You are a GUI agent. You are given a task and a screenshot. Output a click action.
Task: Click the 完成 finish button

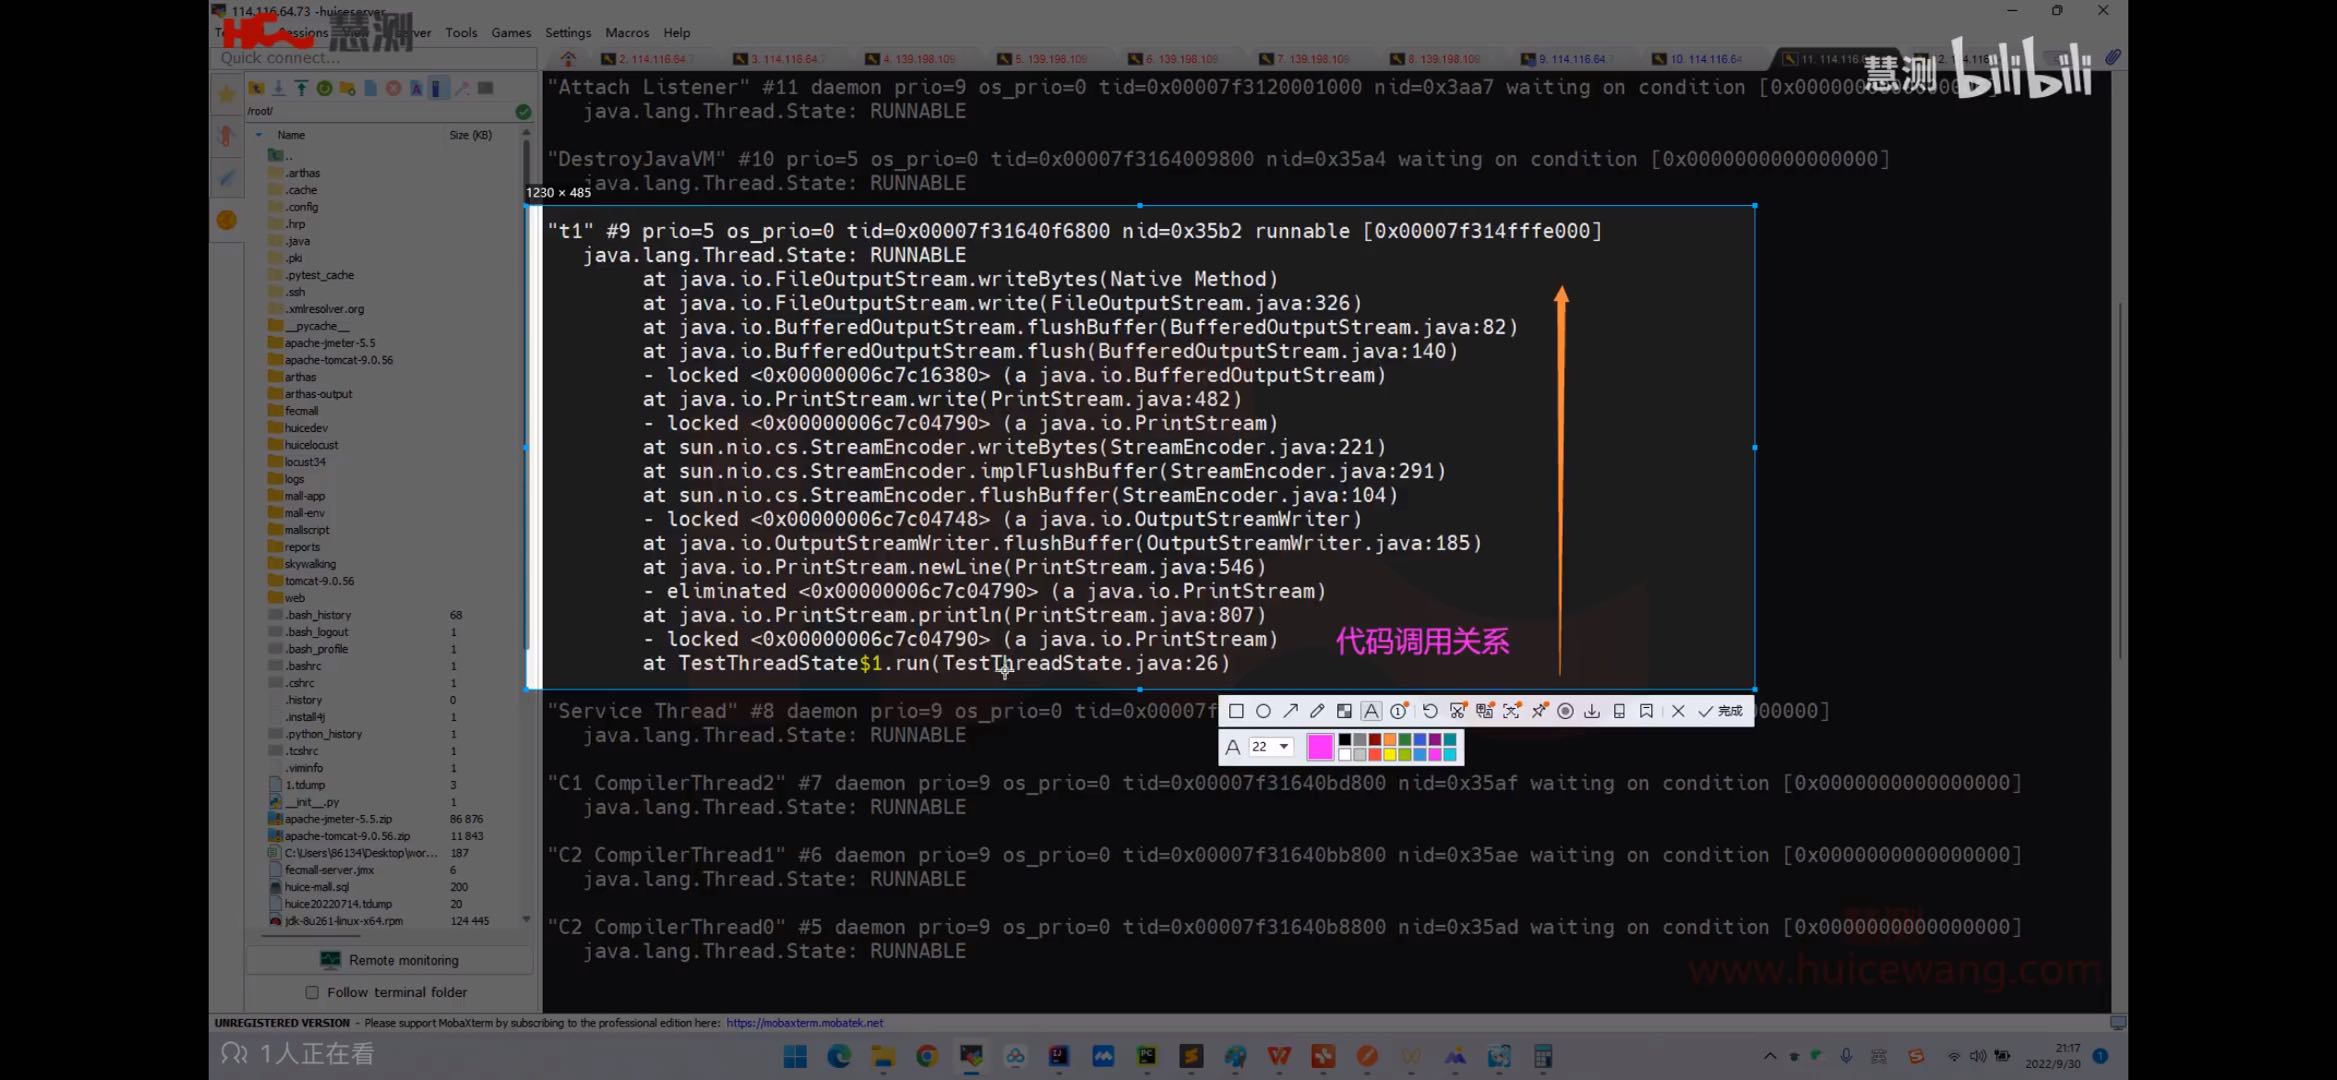pos(1721,711)
